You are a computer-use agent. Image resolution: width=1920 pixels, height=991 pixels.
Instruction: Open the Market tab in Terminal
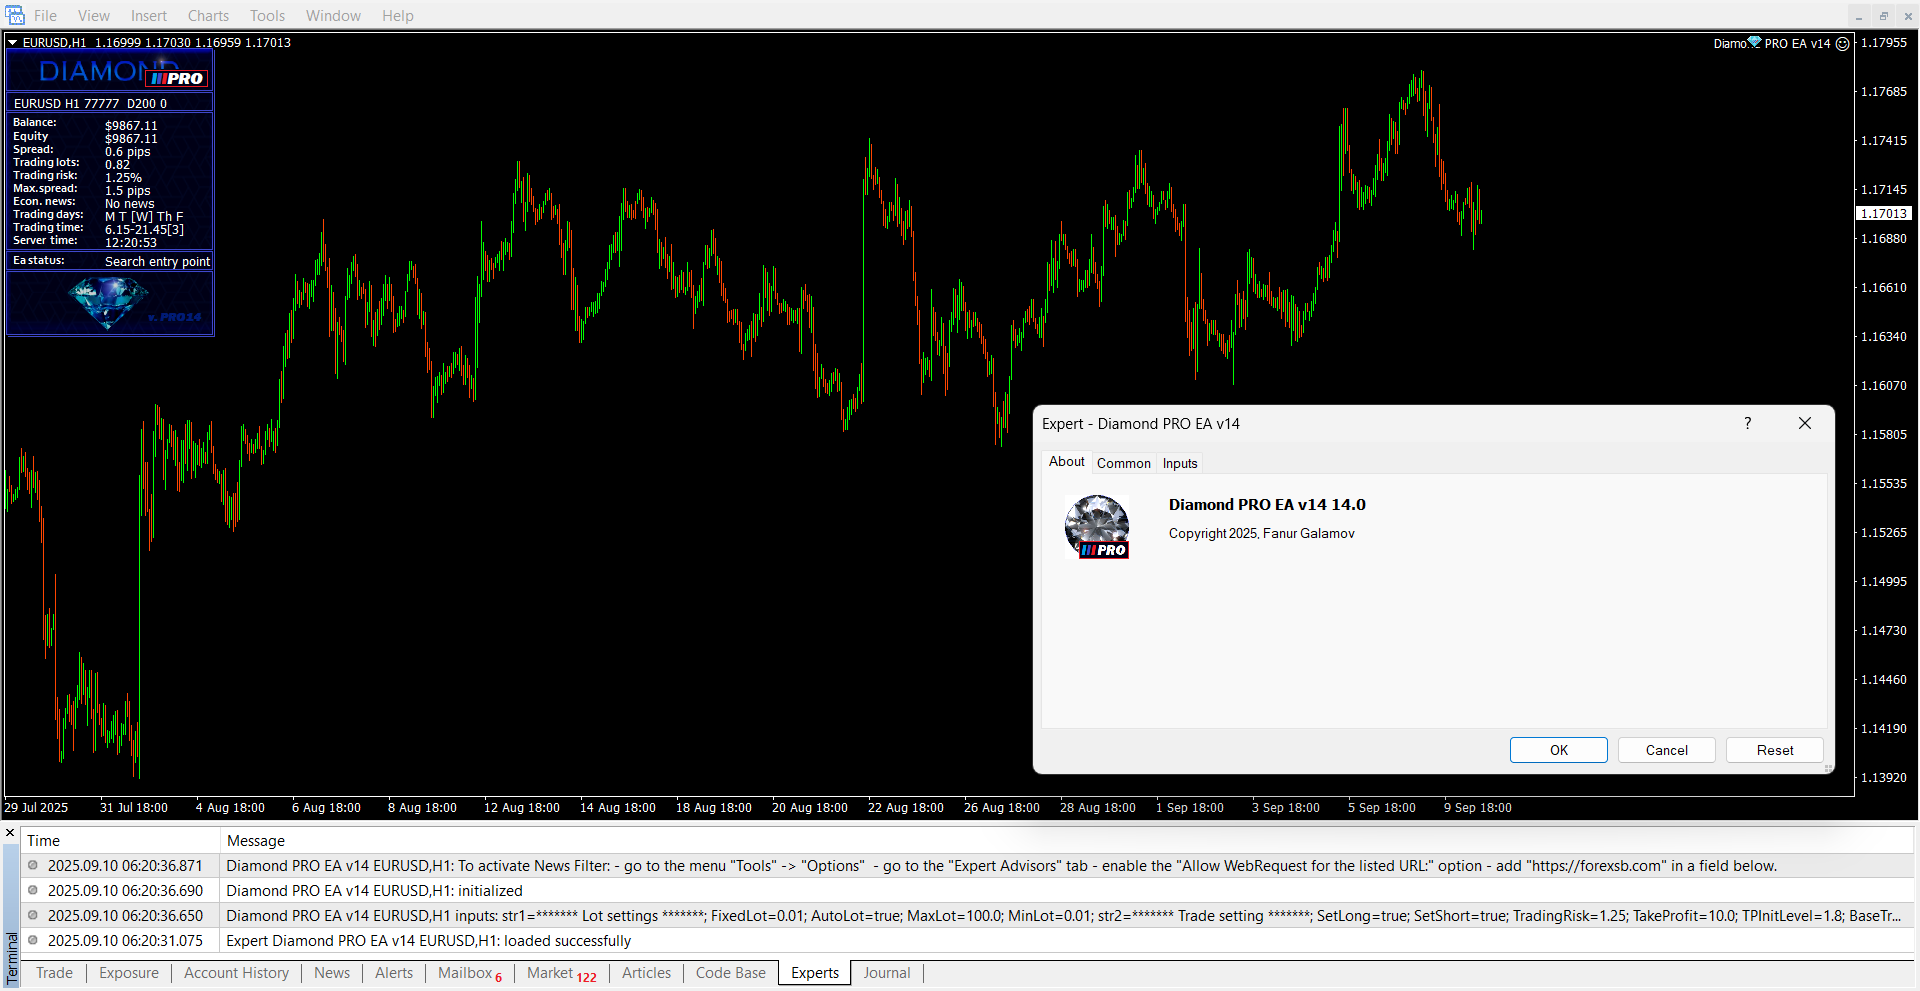click(x=561, y=973)
